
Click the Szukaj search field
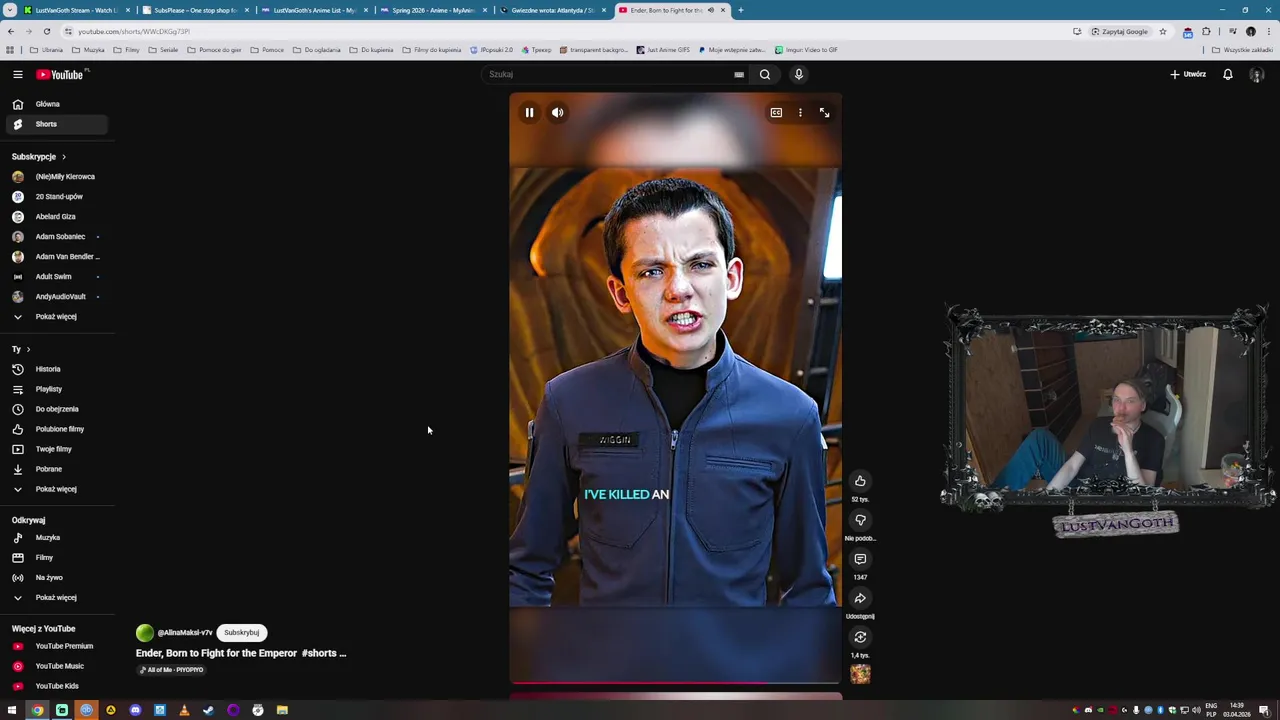(608, 74)
